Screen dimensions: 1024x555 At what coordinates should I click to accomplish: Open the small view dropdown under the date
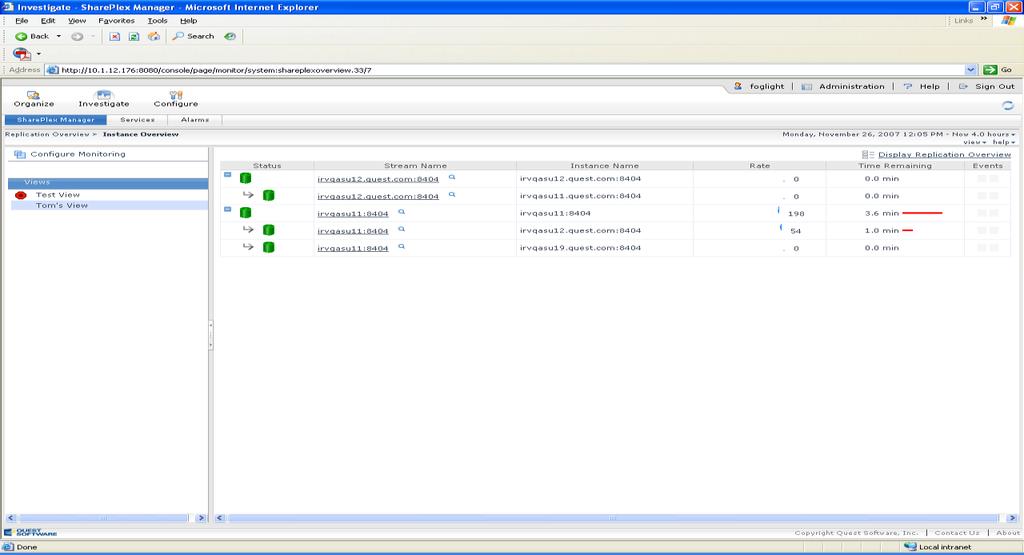[x=974, y=142]
